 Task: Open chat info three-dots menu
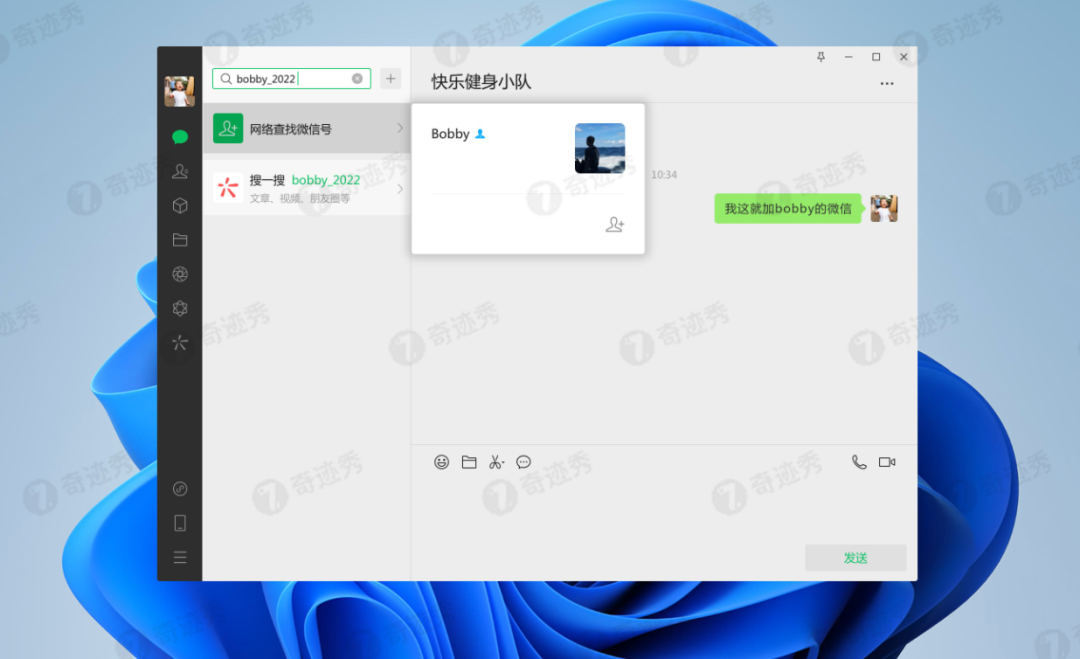(886, 83)
